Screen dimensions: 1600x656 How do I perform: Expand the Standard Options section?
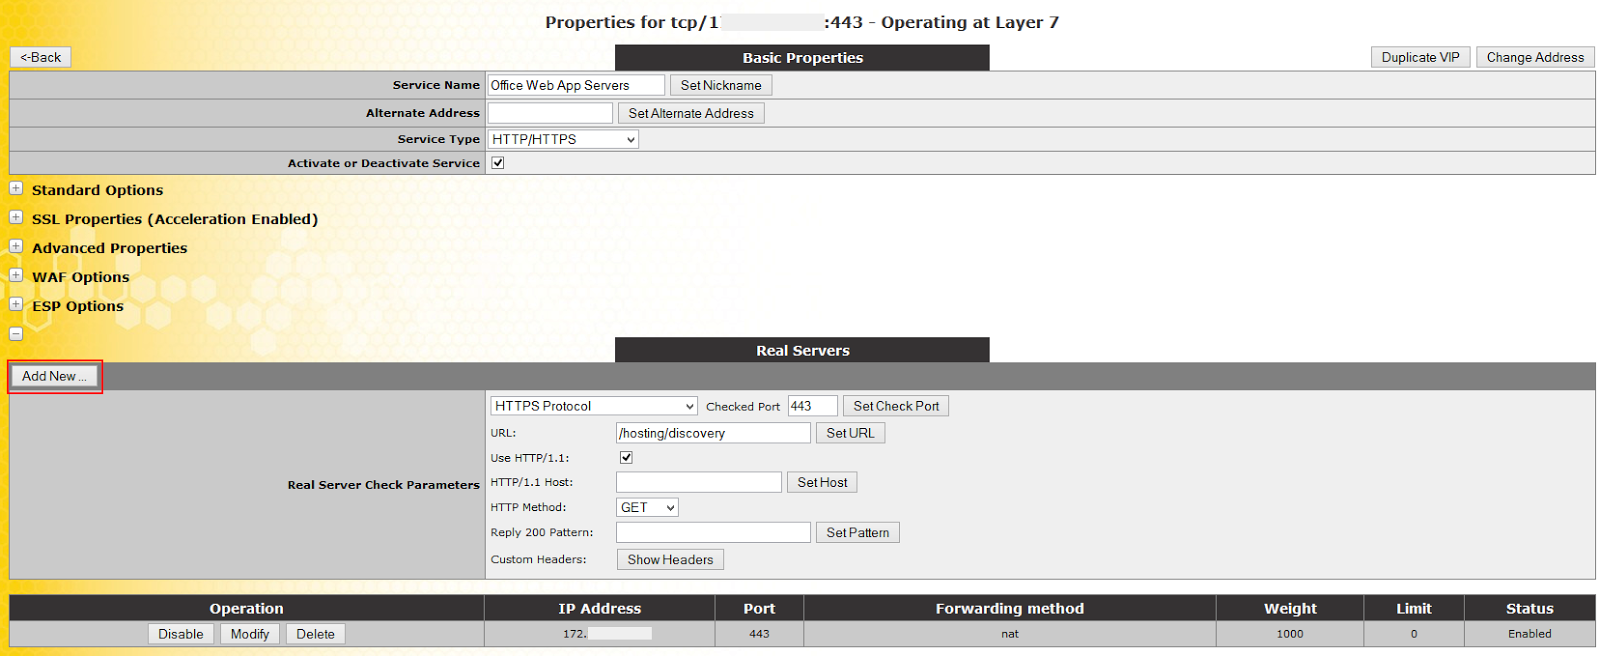click(x=16, y=188)
